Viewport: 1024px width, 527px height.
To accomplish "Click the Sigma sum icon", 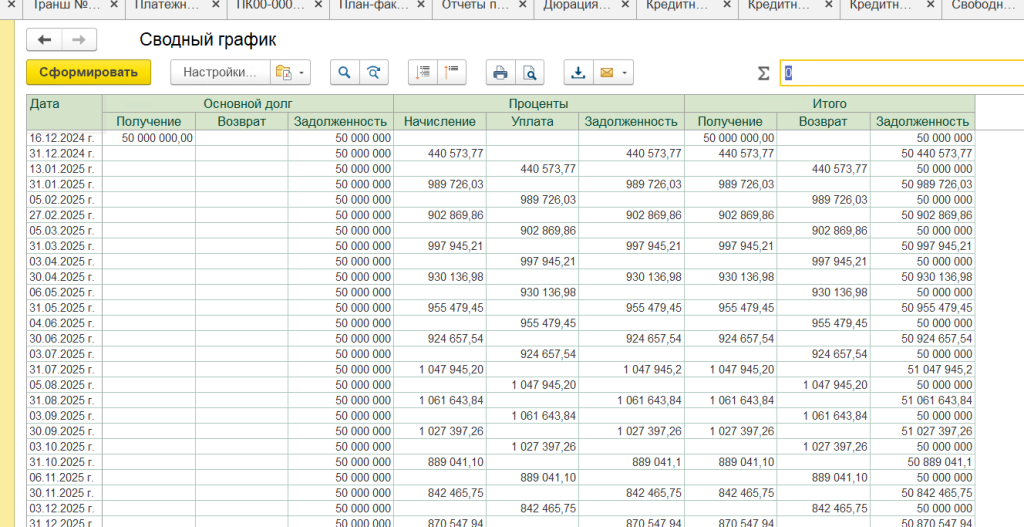I will (x=763, y=73).
